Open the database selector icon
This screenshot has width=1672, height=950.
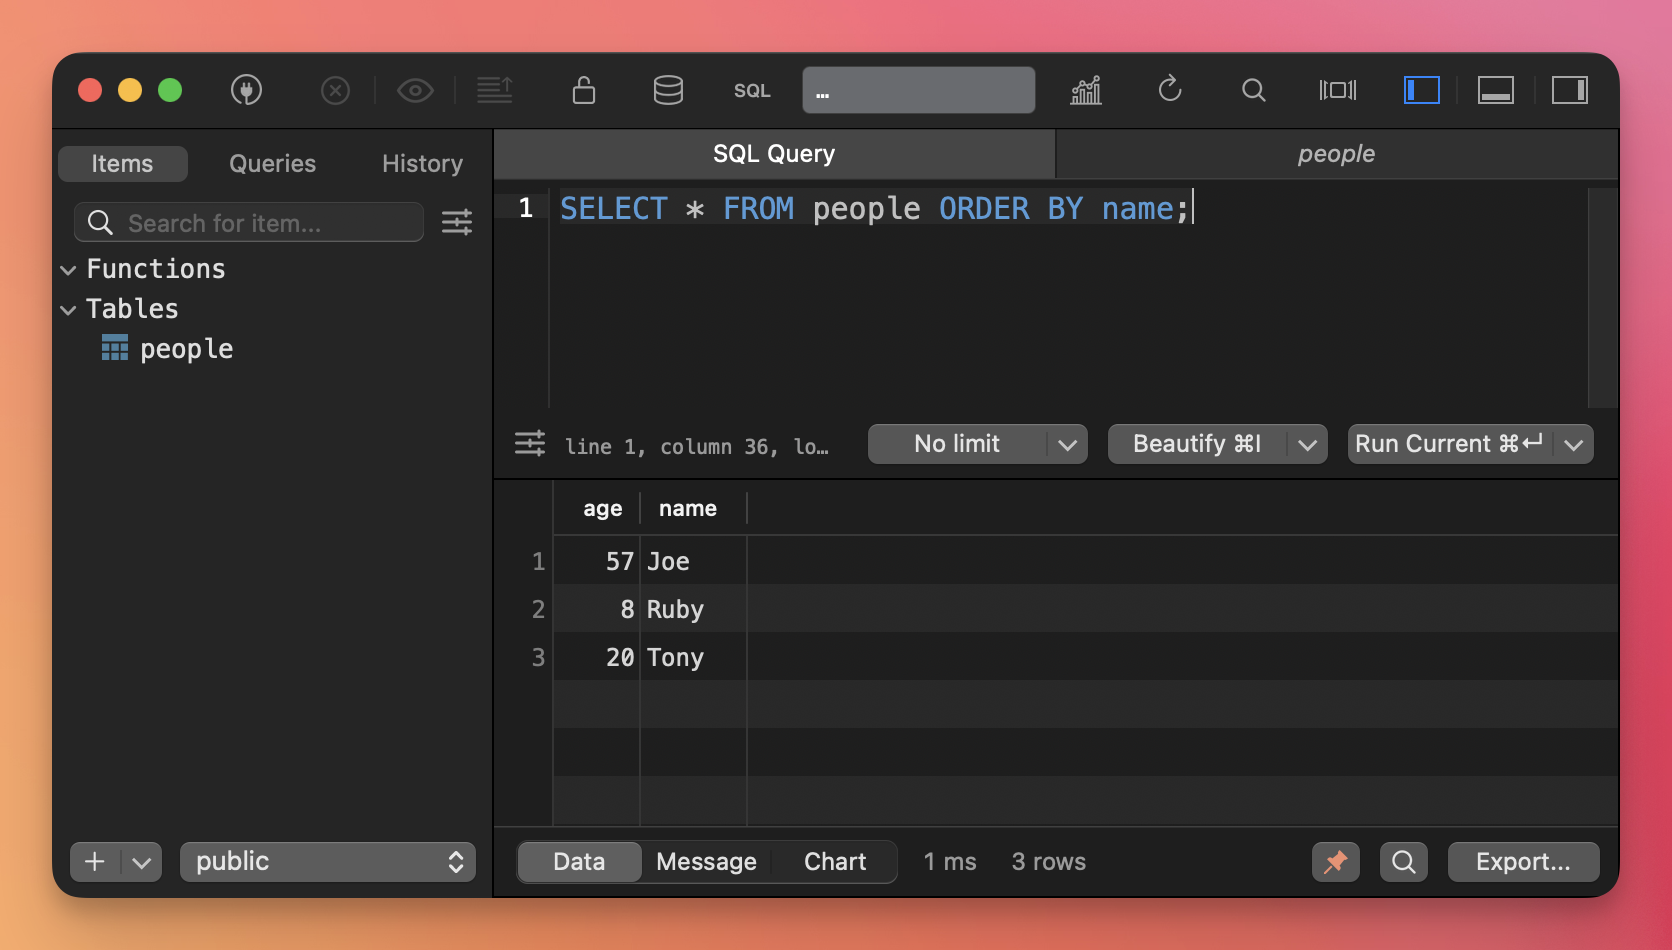coord(668,90)
